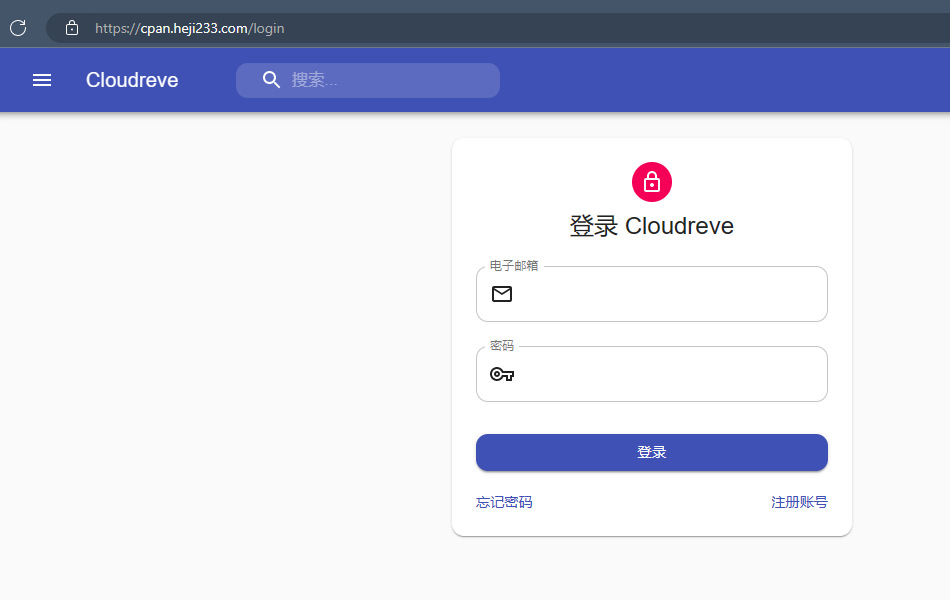Submit with the blue 登录 button

[x=652, y=452]
